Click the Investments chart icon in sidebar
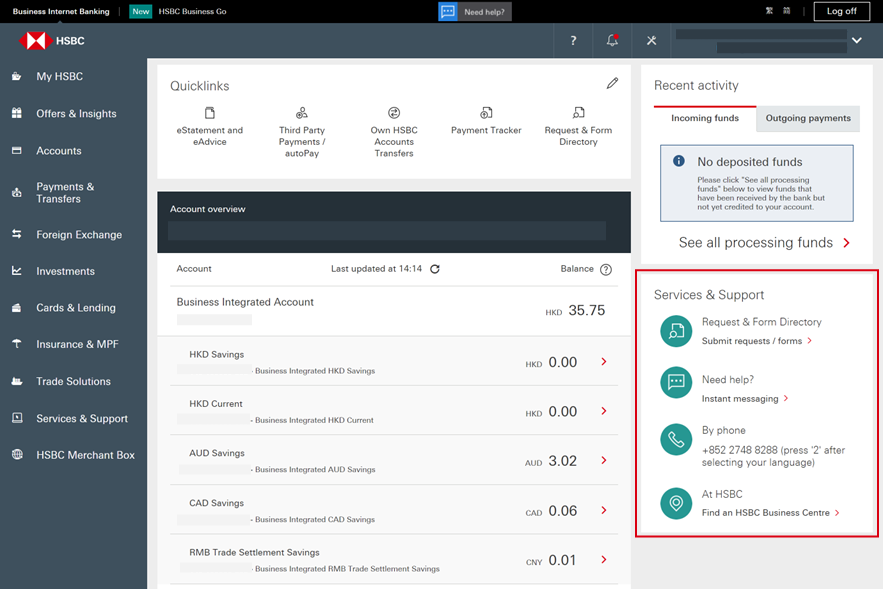883x589 pixels. [17, 271]
